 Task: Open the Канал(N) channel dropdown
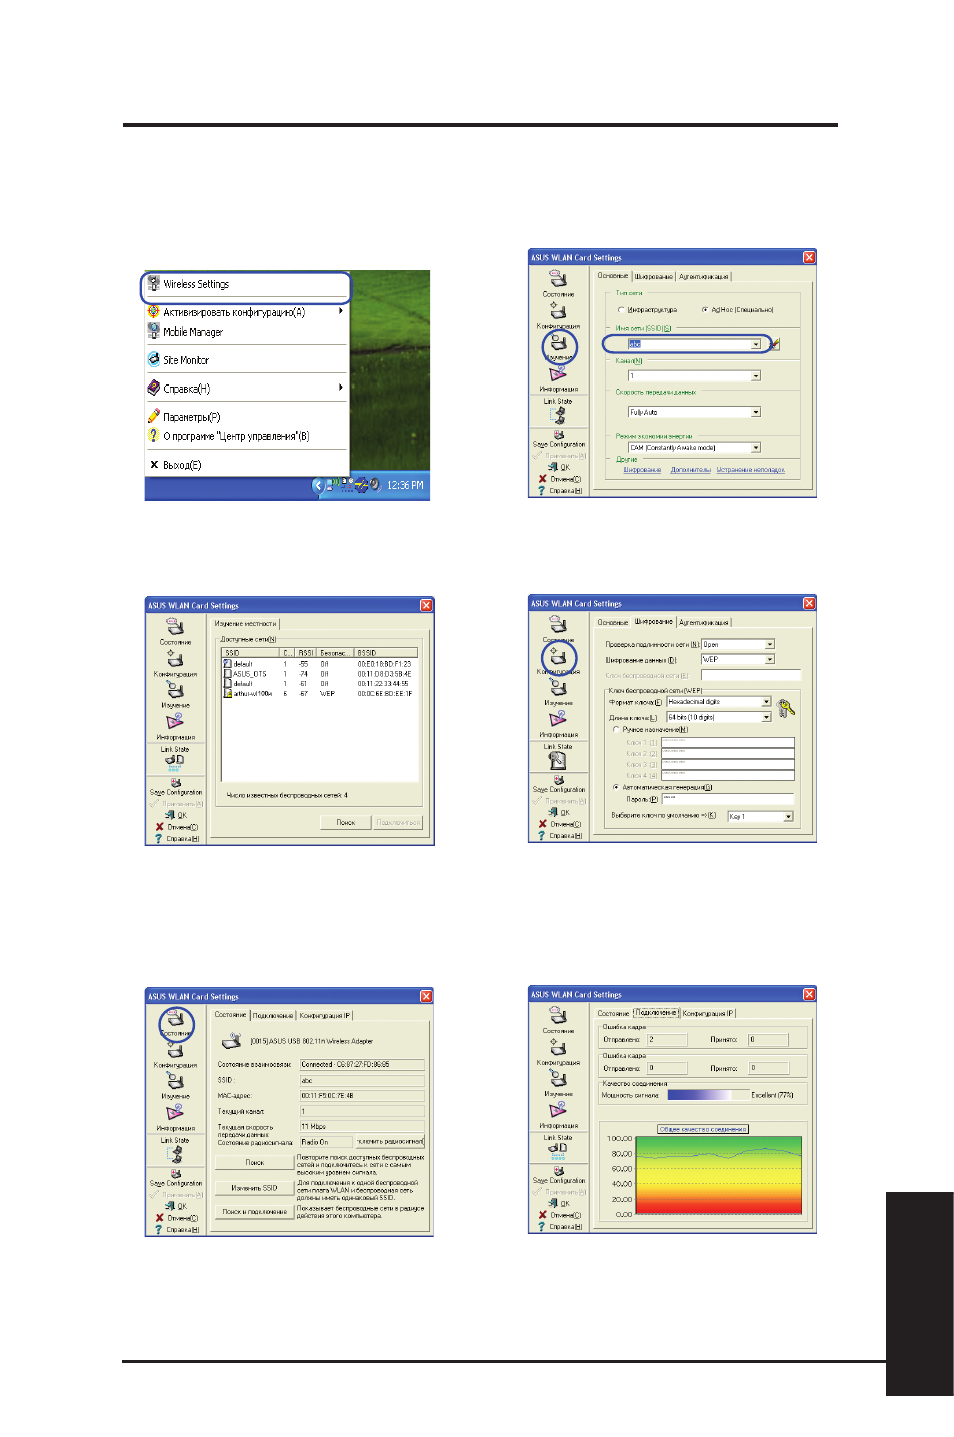pyautogui.click(x=756, y=376)
